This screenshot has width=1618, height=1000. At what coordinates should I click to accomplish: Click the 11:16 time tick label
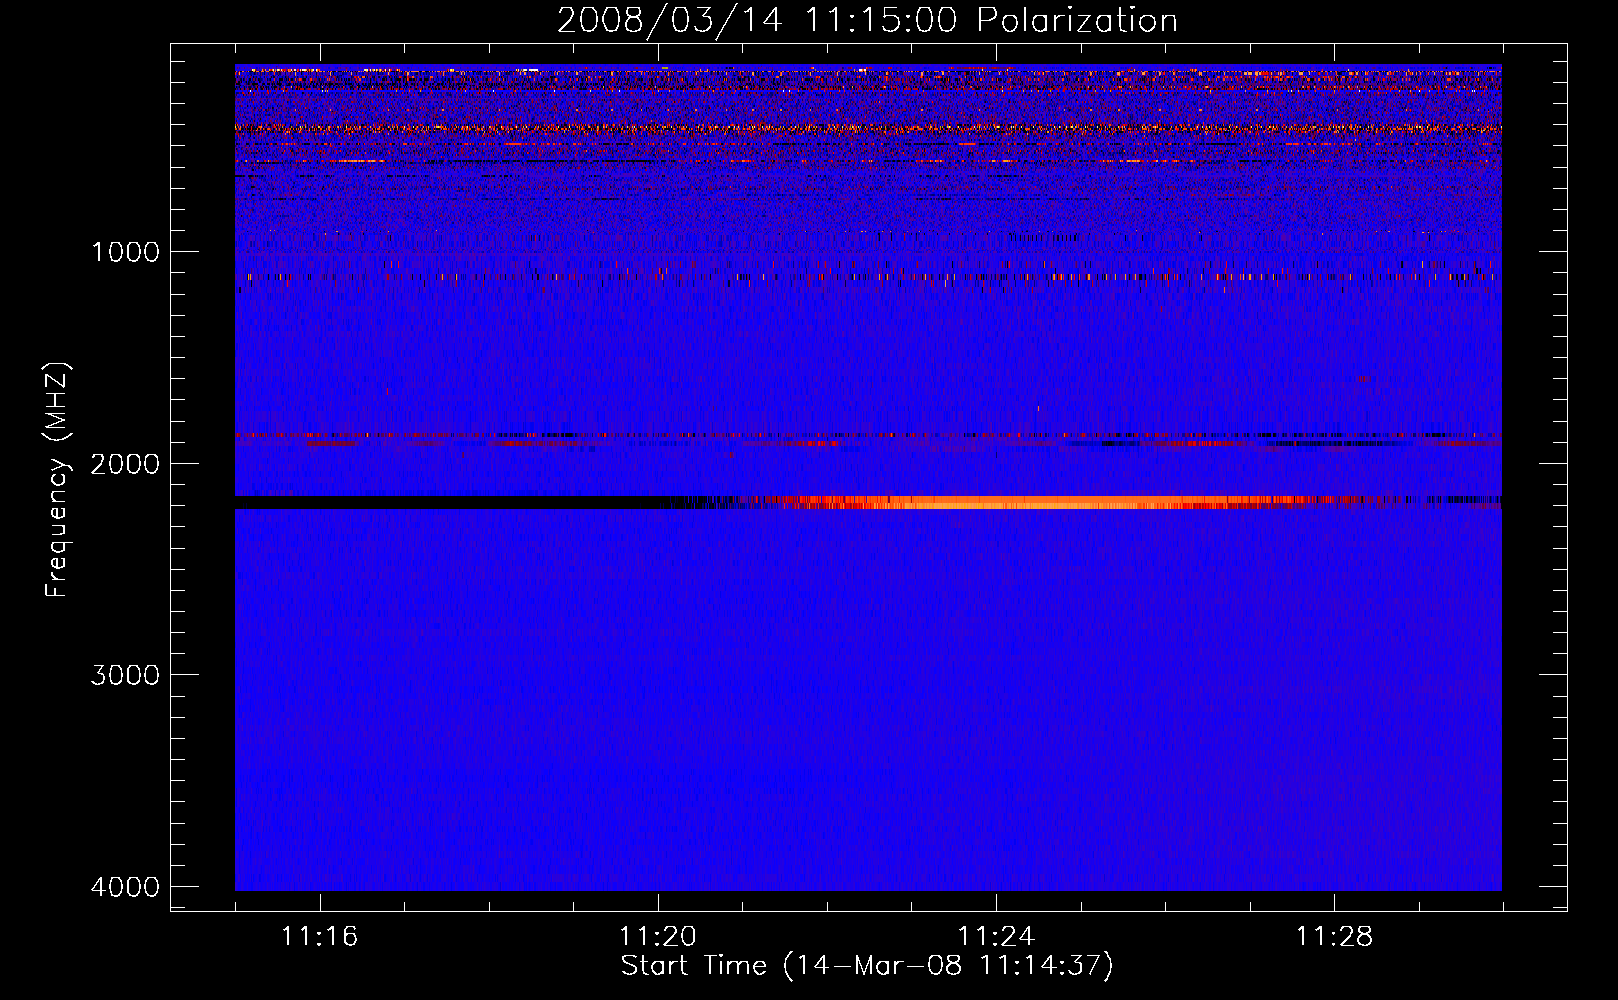pos(320,937)
